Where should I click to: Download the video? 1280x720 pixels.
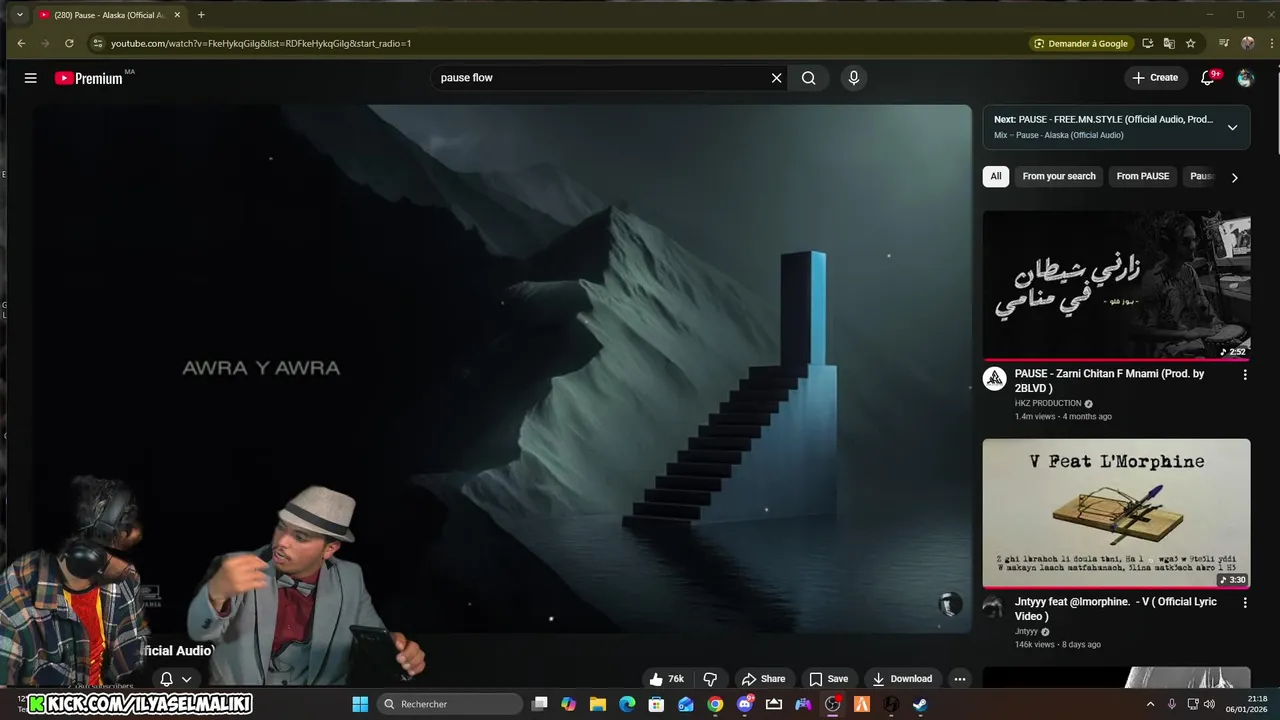[x=902, y=679]
